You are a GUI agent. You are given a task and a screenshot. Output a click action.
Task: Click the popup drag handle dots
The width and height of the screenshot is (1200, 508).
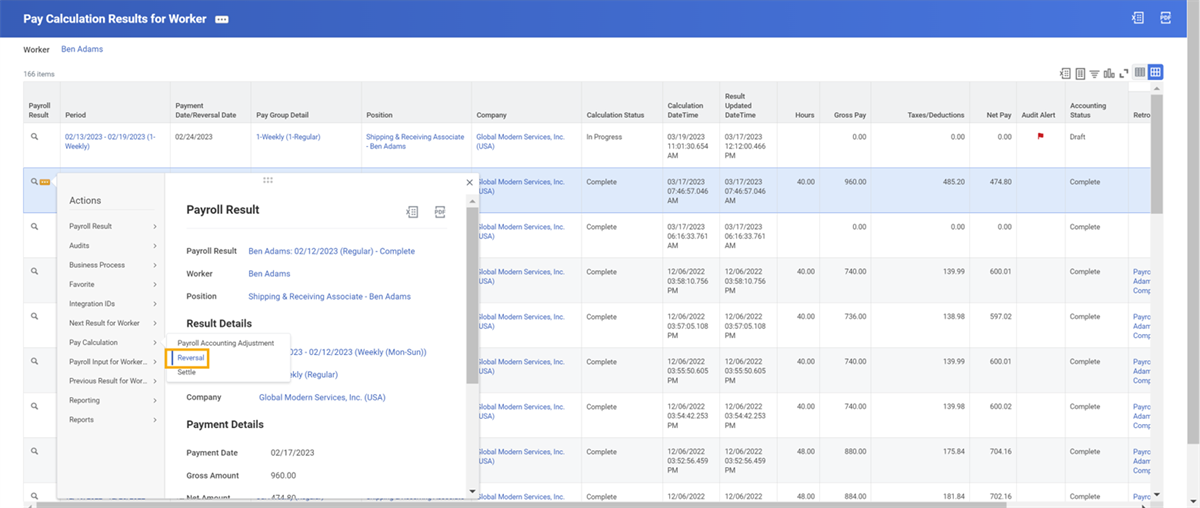point(267,180)
